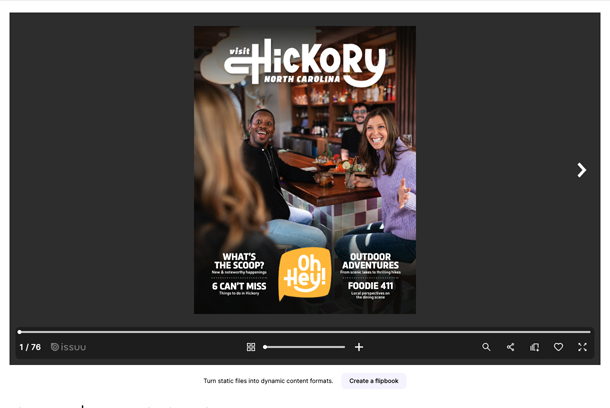Click the zoom level slider
This screenshot has width=610, height=408.
click(304, 347)
